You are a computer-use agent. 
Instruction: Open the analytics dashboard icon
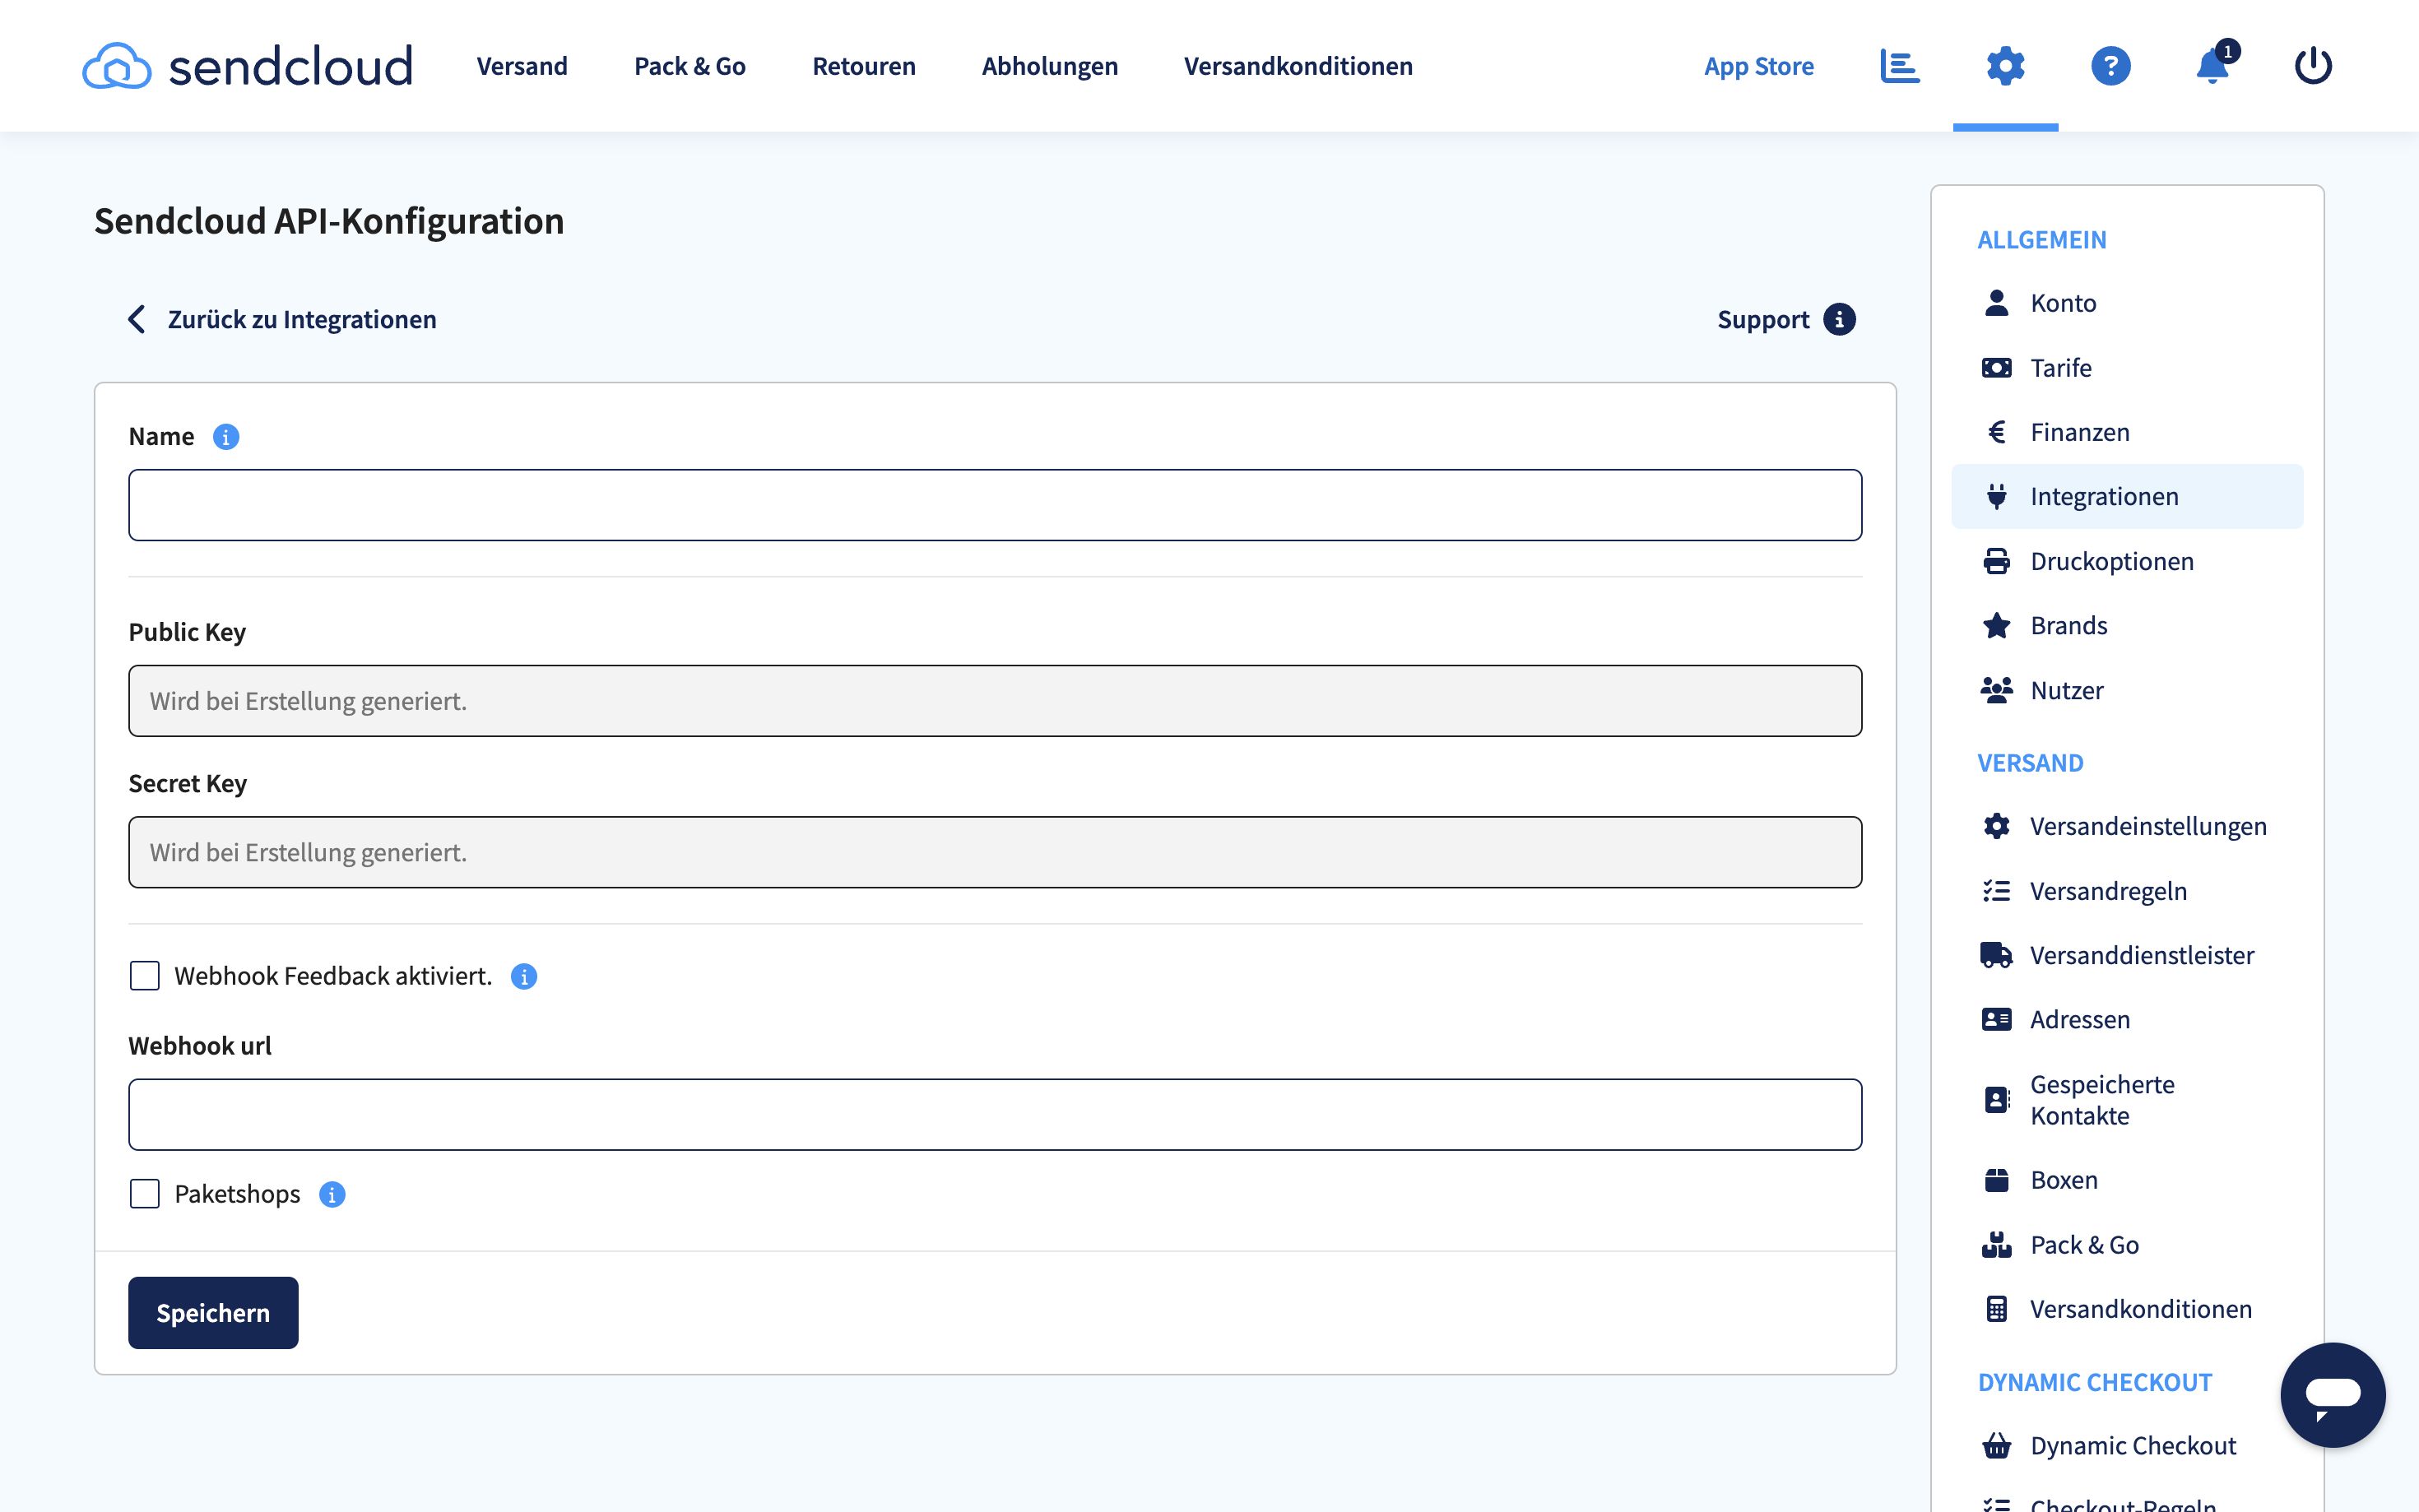1898,66
